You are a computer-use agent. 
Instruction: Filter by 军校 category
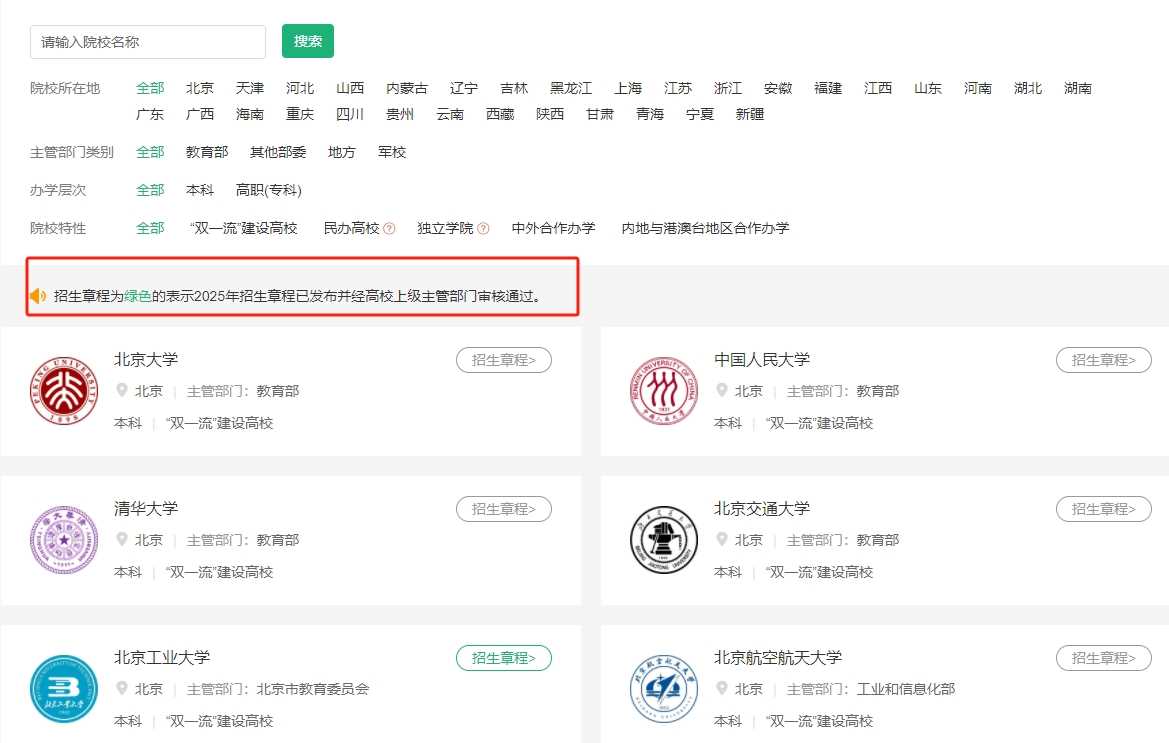[x=391, y=152]
